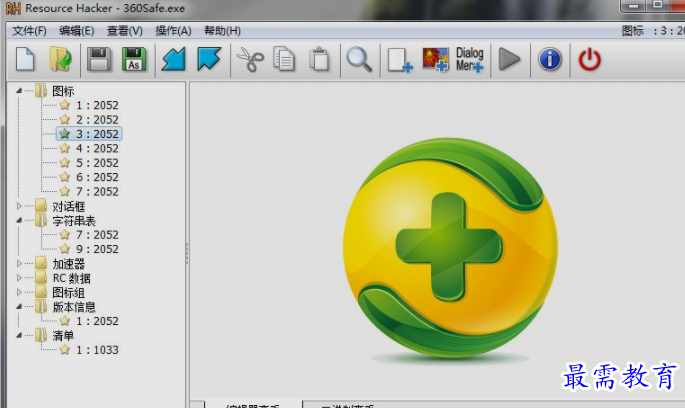This screenshot has width=685, height=408.
Task: Save file with gray floppy icon
Action: (99, 59)
